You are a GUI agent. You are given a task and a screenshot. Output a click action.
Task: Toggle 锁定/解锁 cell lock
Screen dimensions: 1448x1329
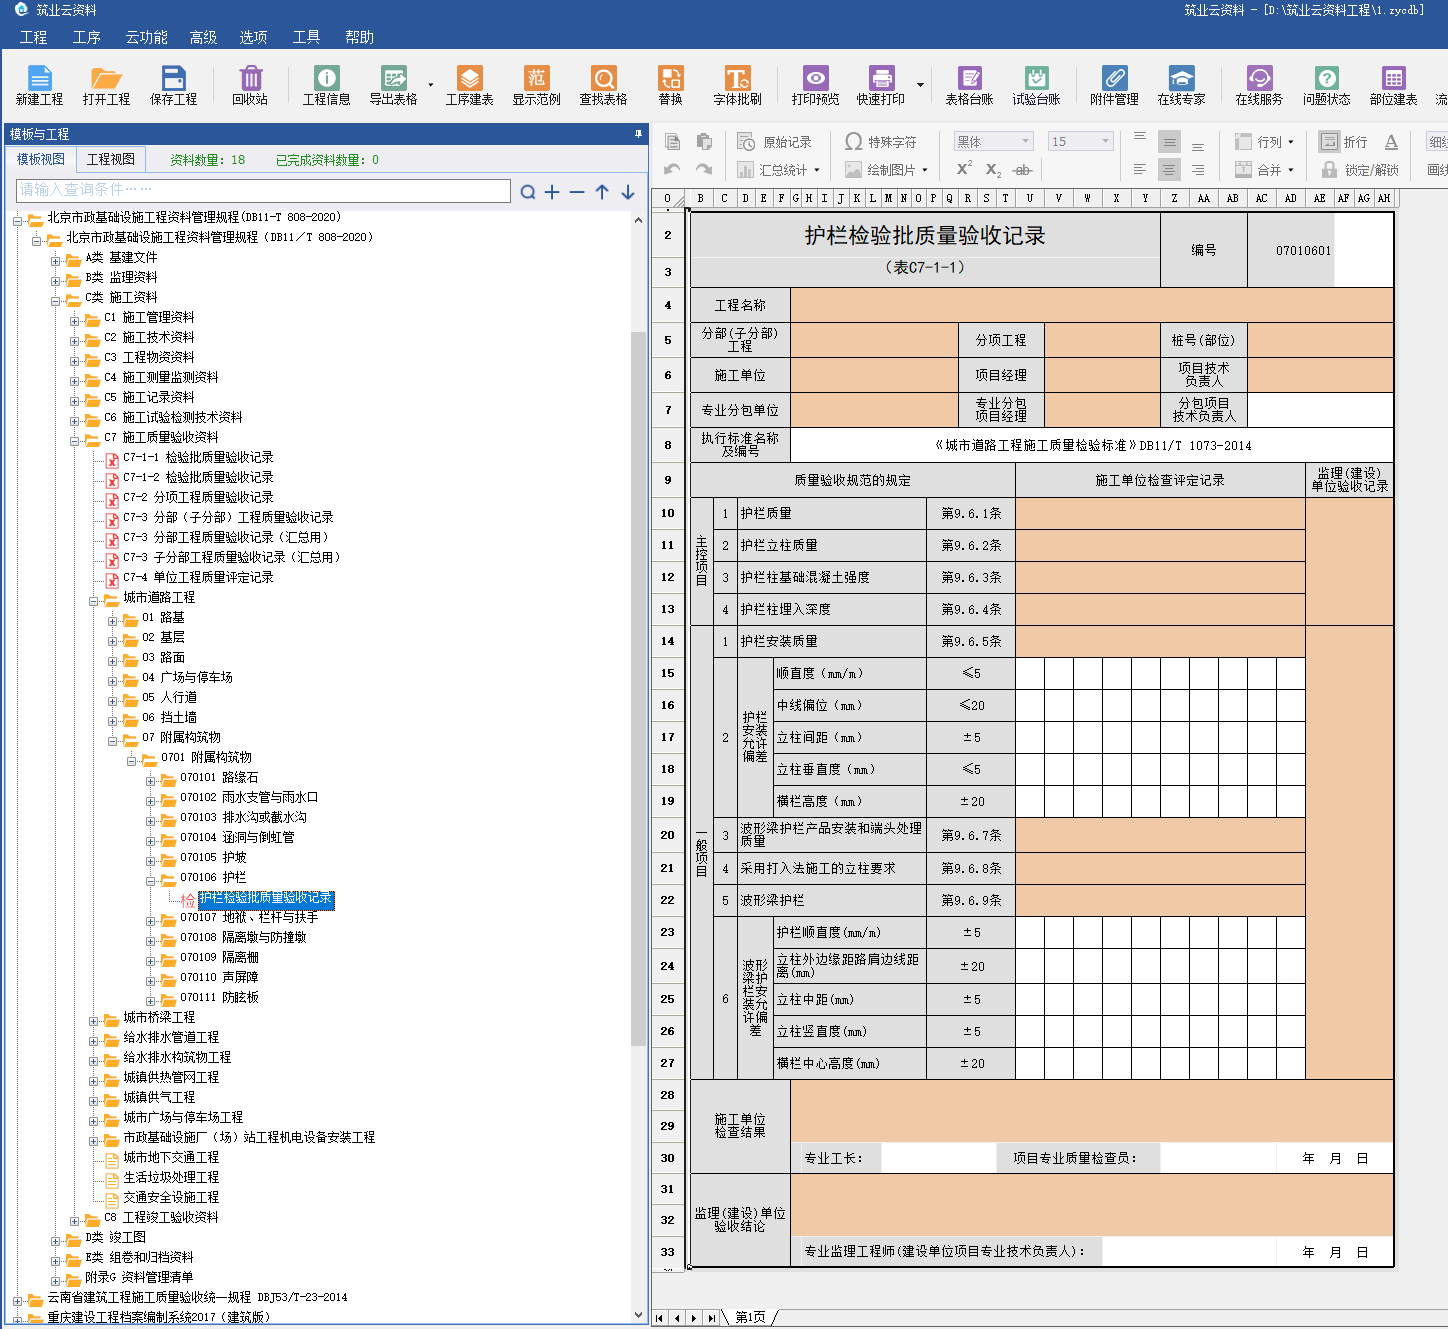point(1360,170)
